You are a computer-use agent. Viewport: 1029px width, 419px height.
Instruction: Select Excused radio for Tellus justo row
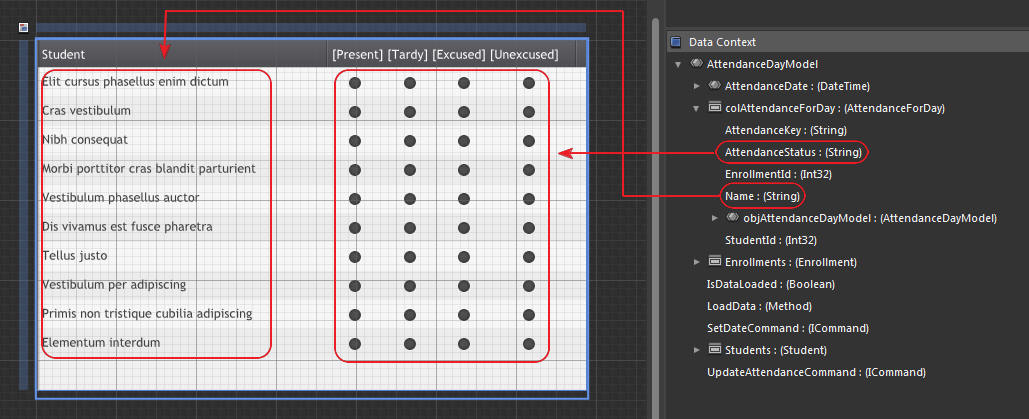464,257
